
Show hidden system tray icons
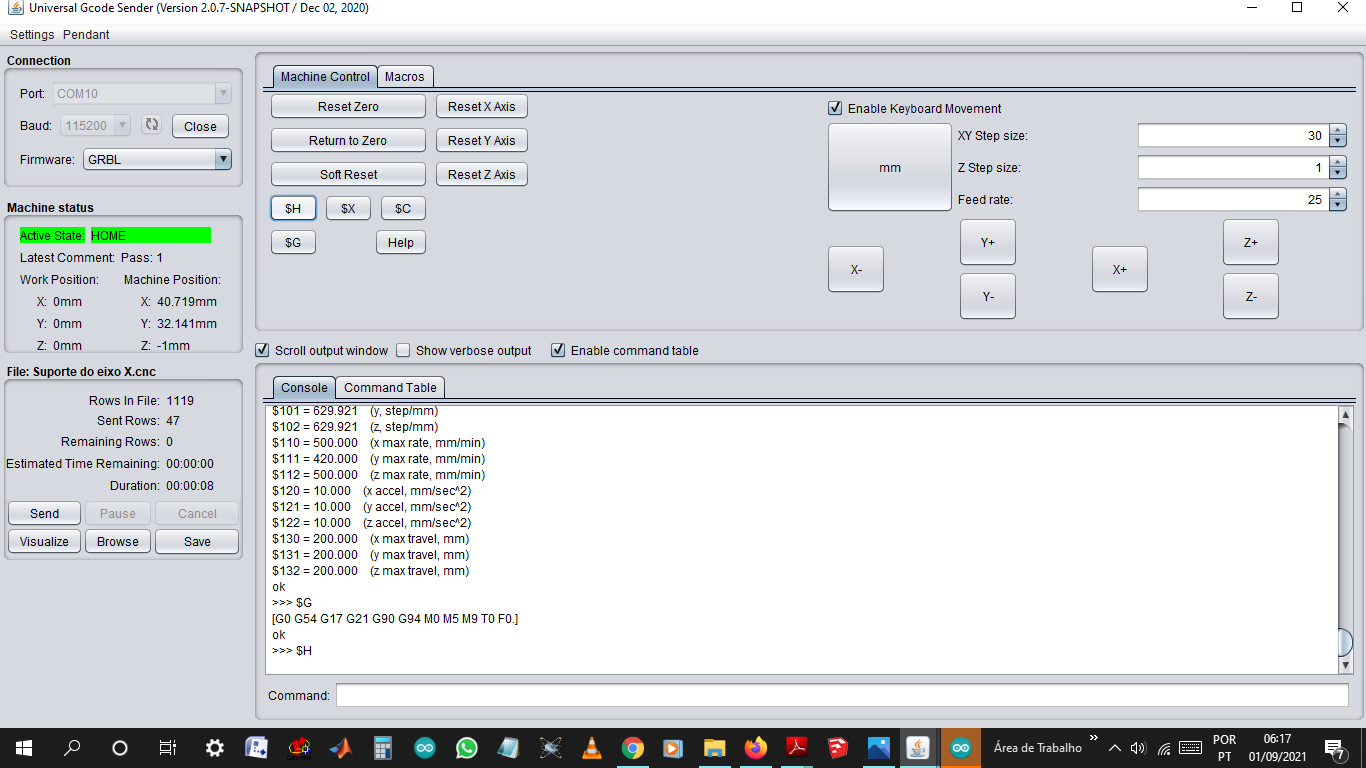(x=1114, y=747)
